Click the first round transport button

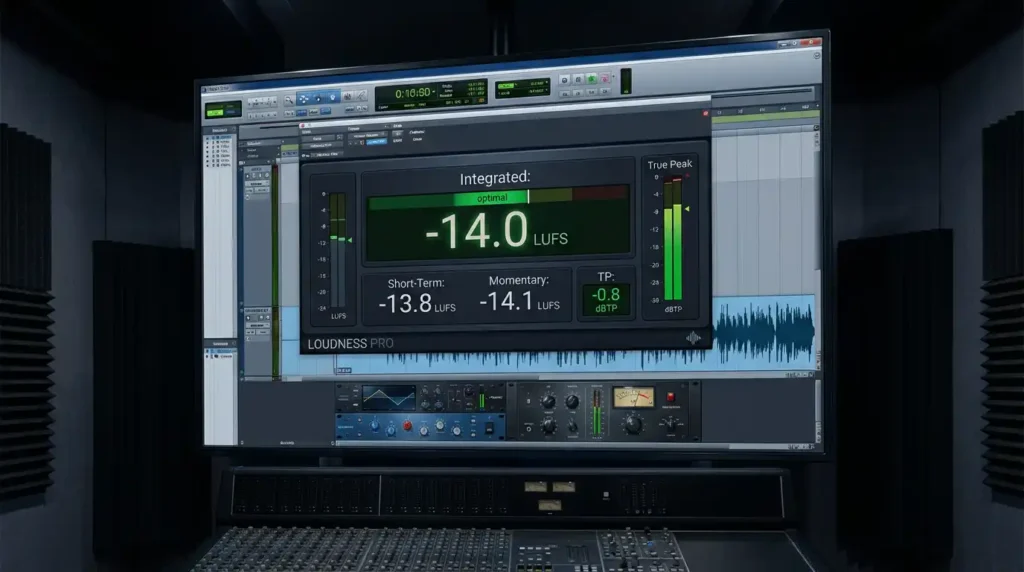click(x=565, y=80)
